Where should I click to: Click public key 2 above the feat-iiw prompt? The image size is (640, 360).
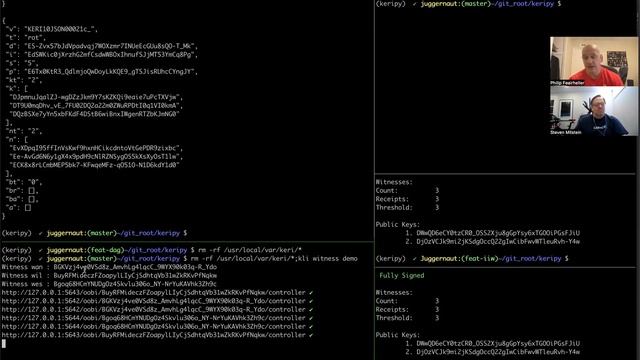click(x=493, y=242)
